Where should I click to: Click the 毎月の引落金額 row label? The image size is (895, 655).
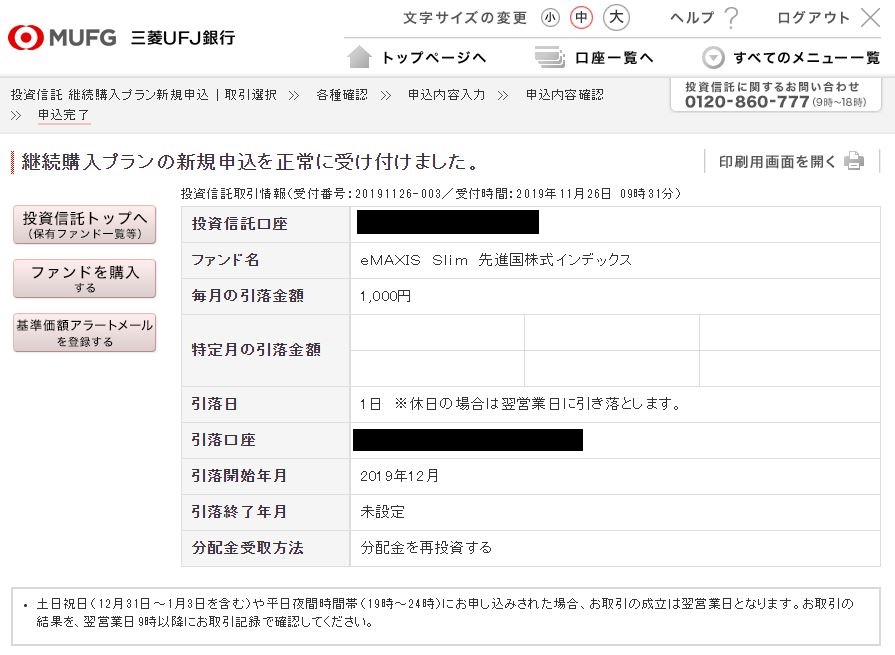click(248, 296)
